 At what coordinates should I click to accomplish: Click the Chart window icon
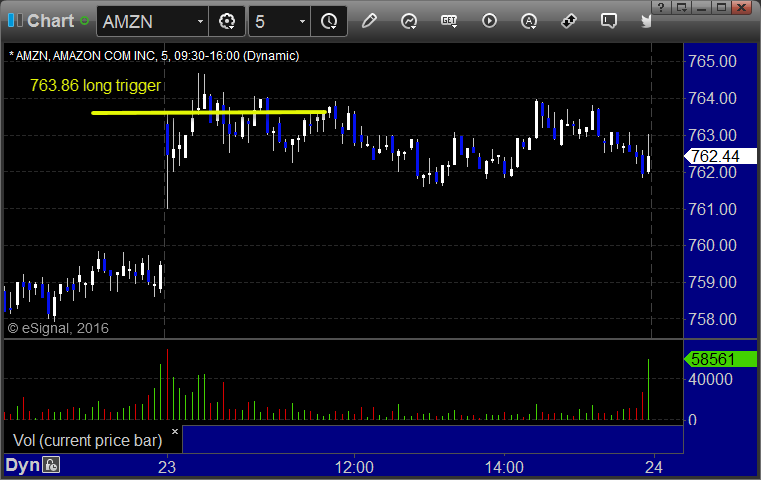15,21
